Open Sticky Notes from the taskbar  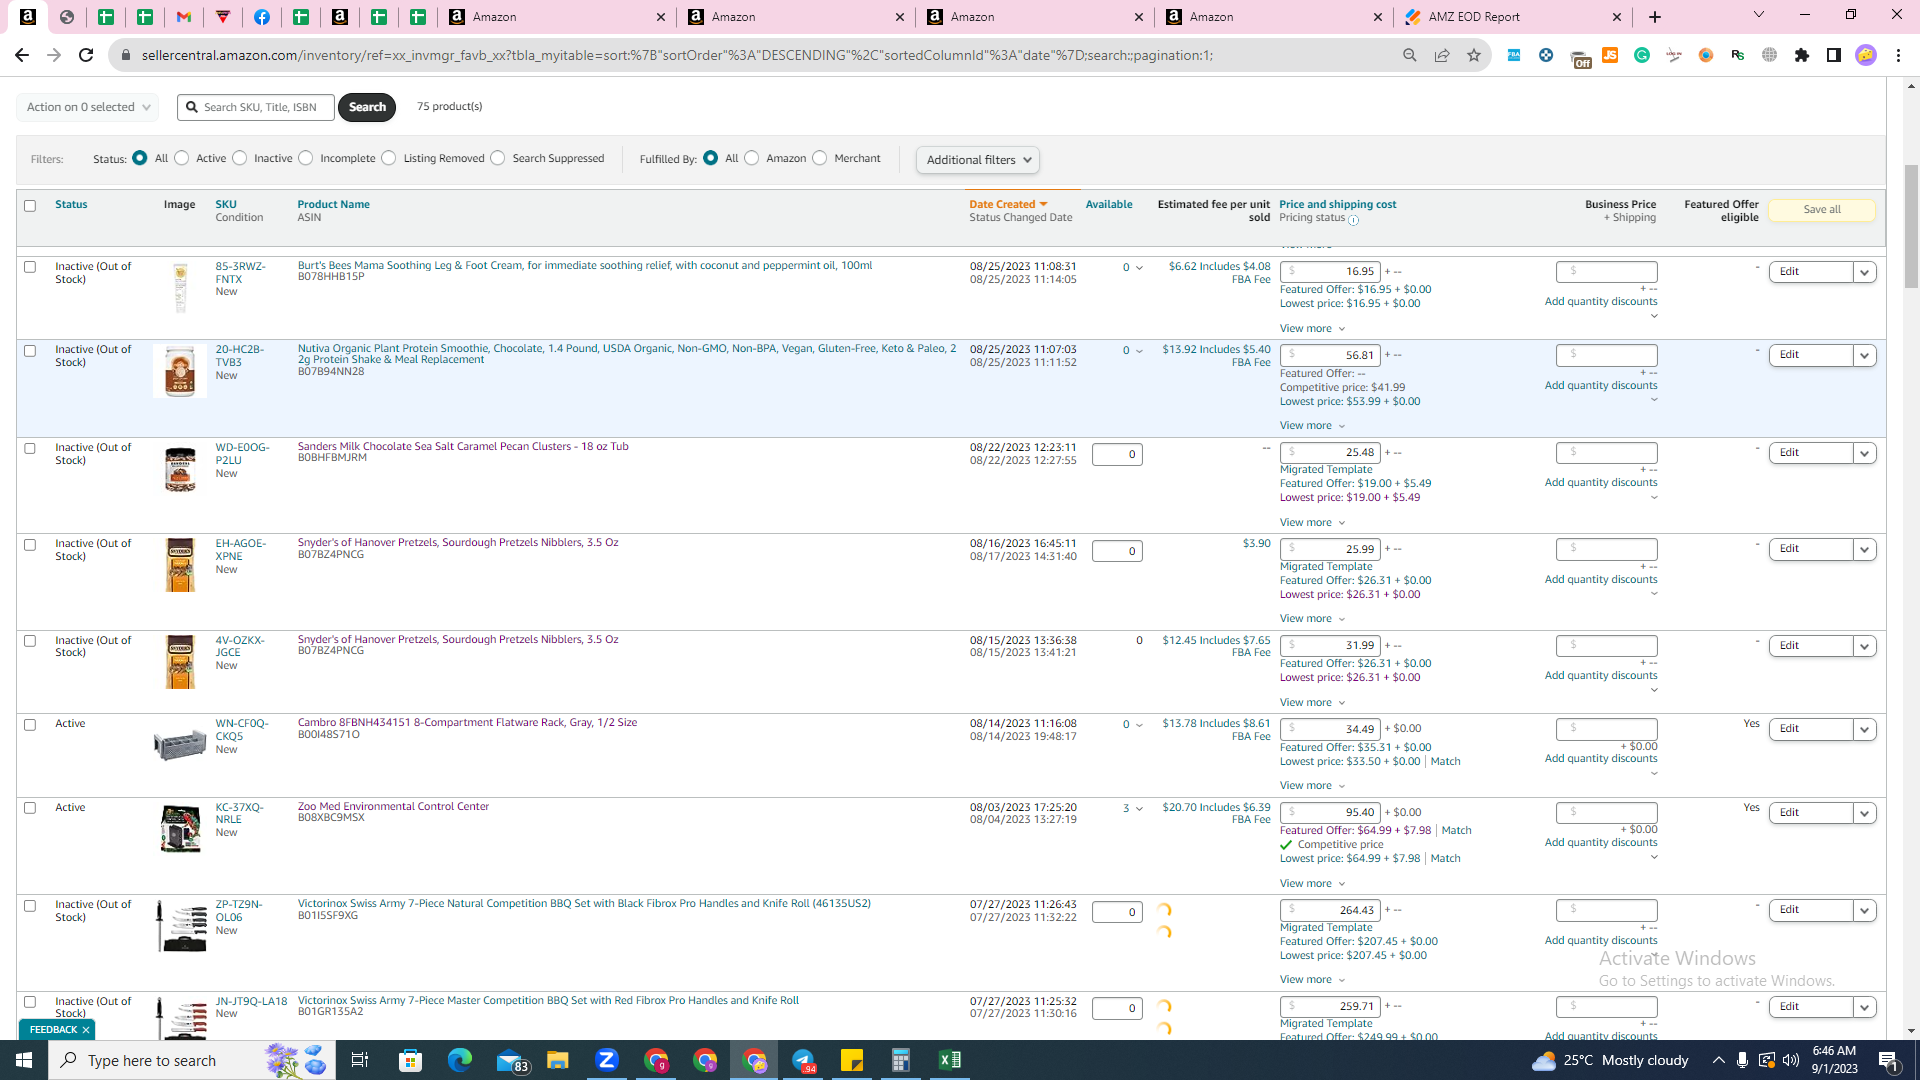point(852,1060)
